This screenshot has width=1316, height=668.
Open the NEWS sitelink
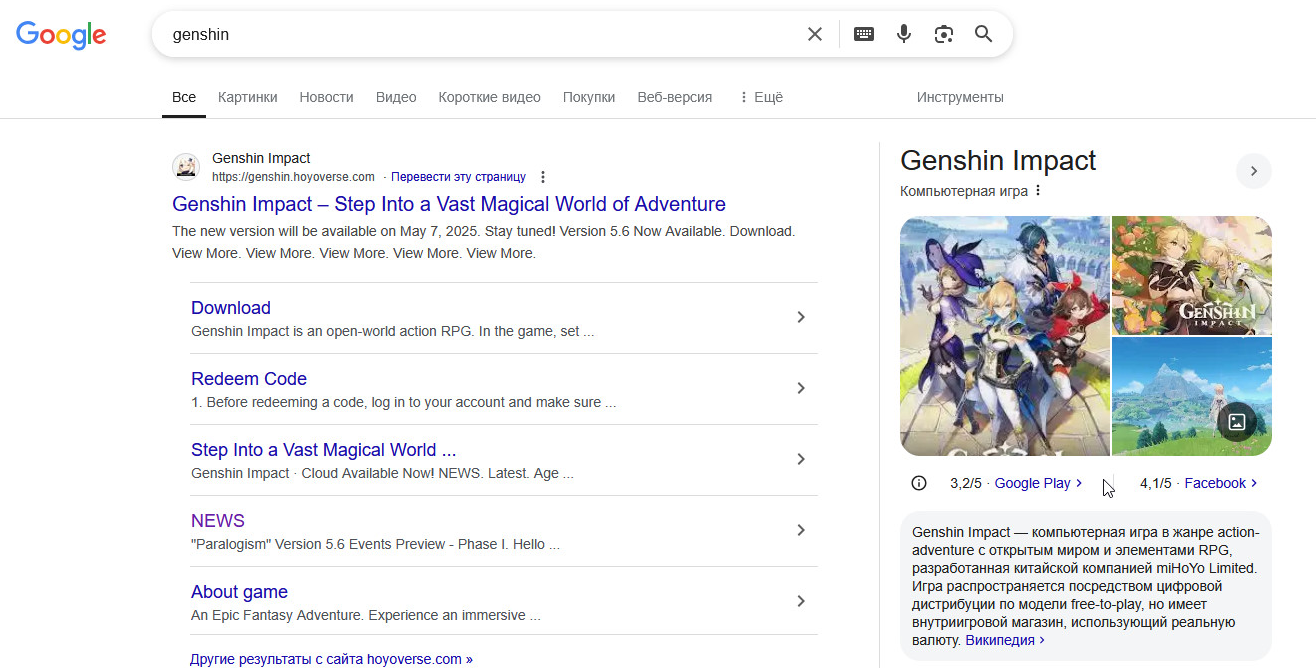pos(218,521)
